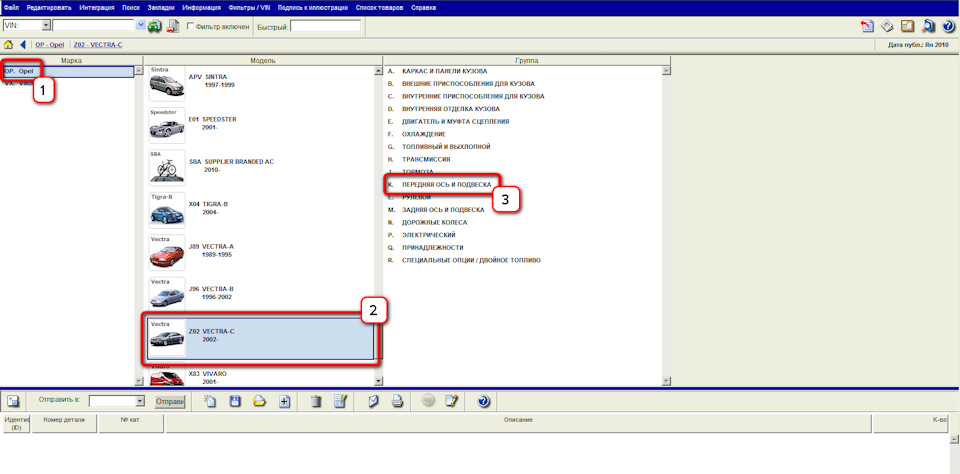The width and height of the screenshot is (960, 474).
Task: Click the greyed round coin icon
Action: (429, 402)
